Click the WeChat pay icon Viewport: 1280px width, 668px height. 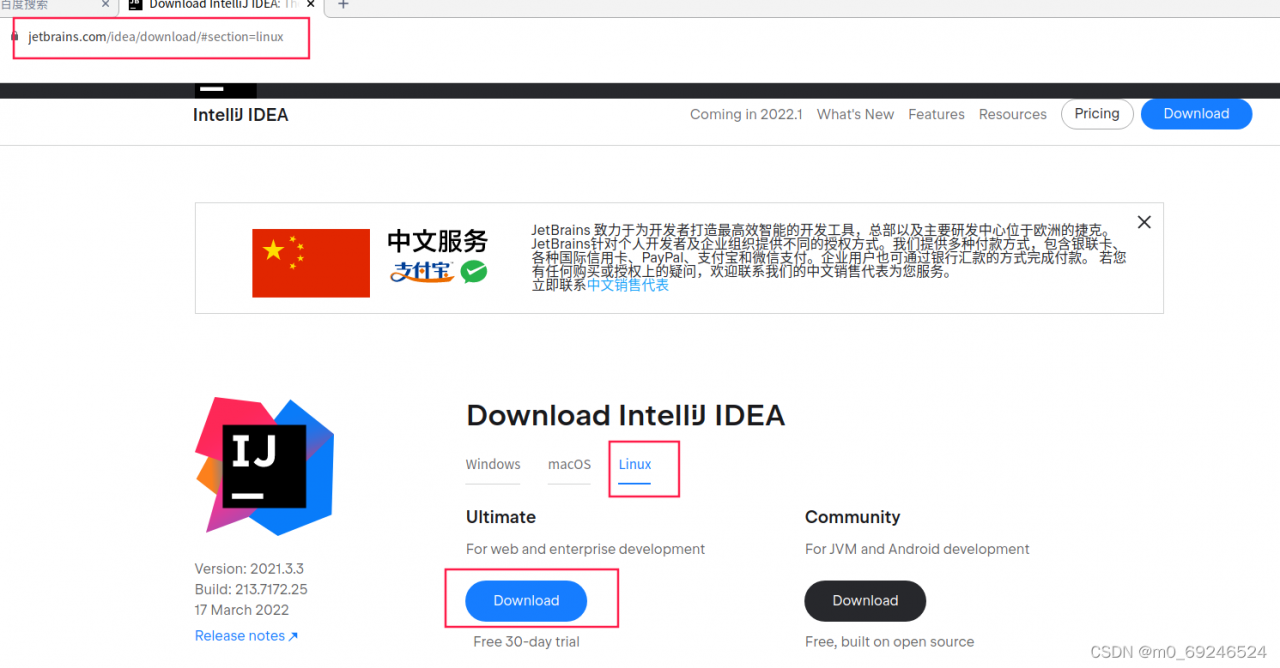[x=474, y=271]
